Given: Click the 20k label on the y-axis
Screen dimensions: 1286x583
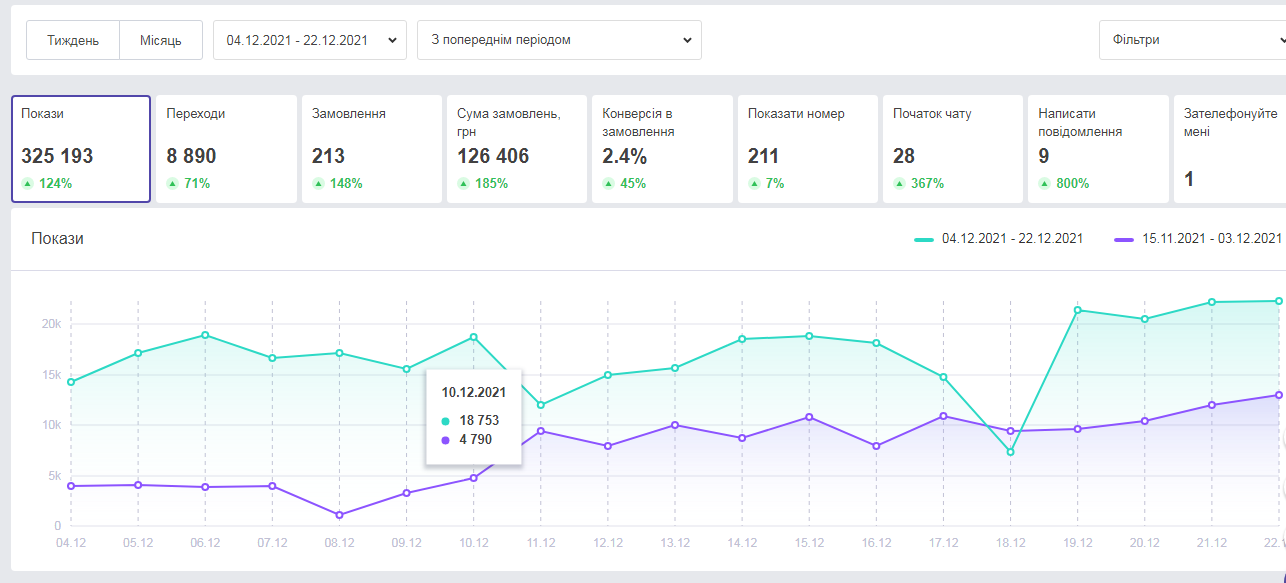Looking at the screenshot, I should pyautogui.click(x=51, y=324).
